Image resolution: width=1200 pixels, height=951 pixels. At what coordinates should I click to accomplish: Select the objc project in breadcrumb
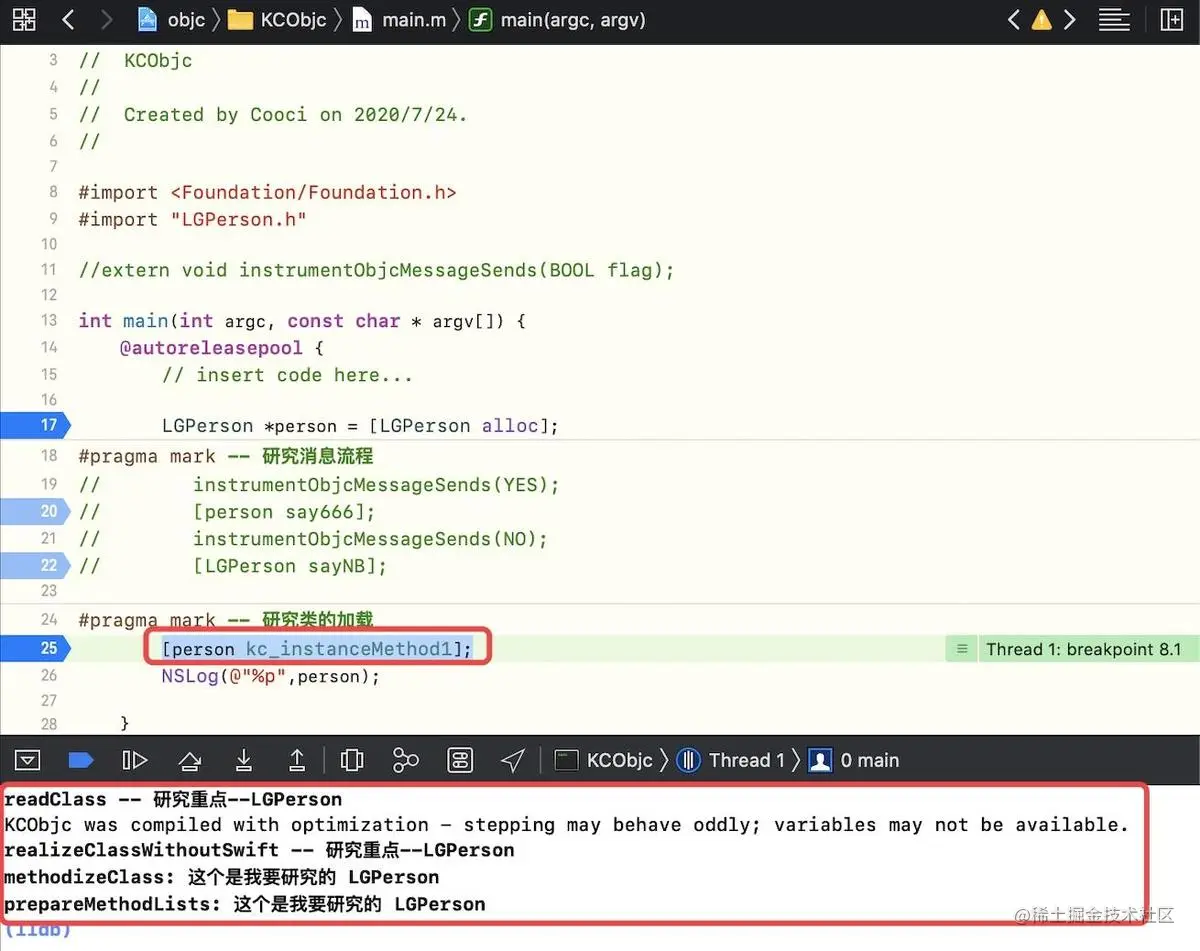pyautogui.click(x=171, y=19)
